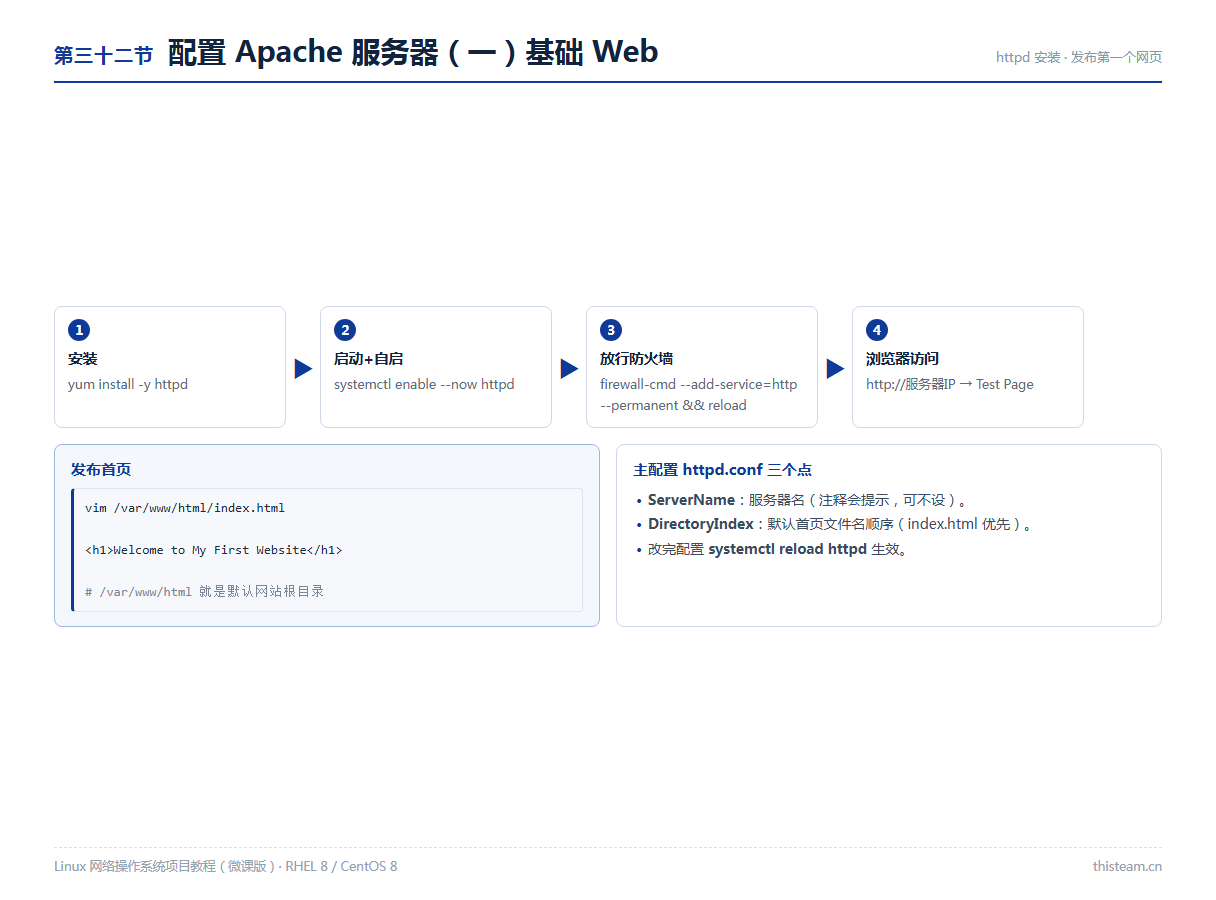Click the slide title "配置 Apache 服务器（一）基础 Web"
Image resolution: width=1216 pixels, height=900 pixels.
(413, 52)
